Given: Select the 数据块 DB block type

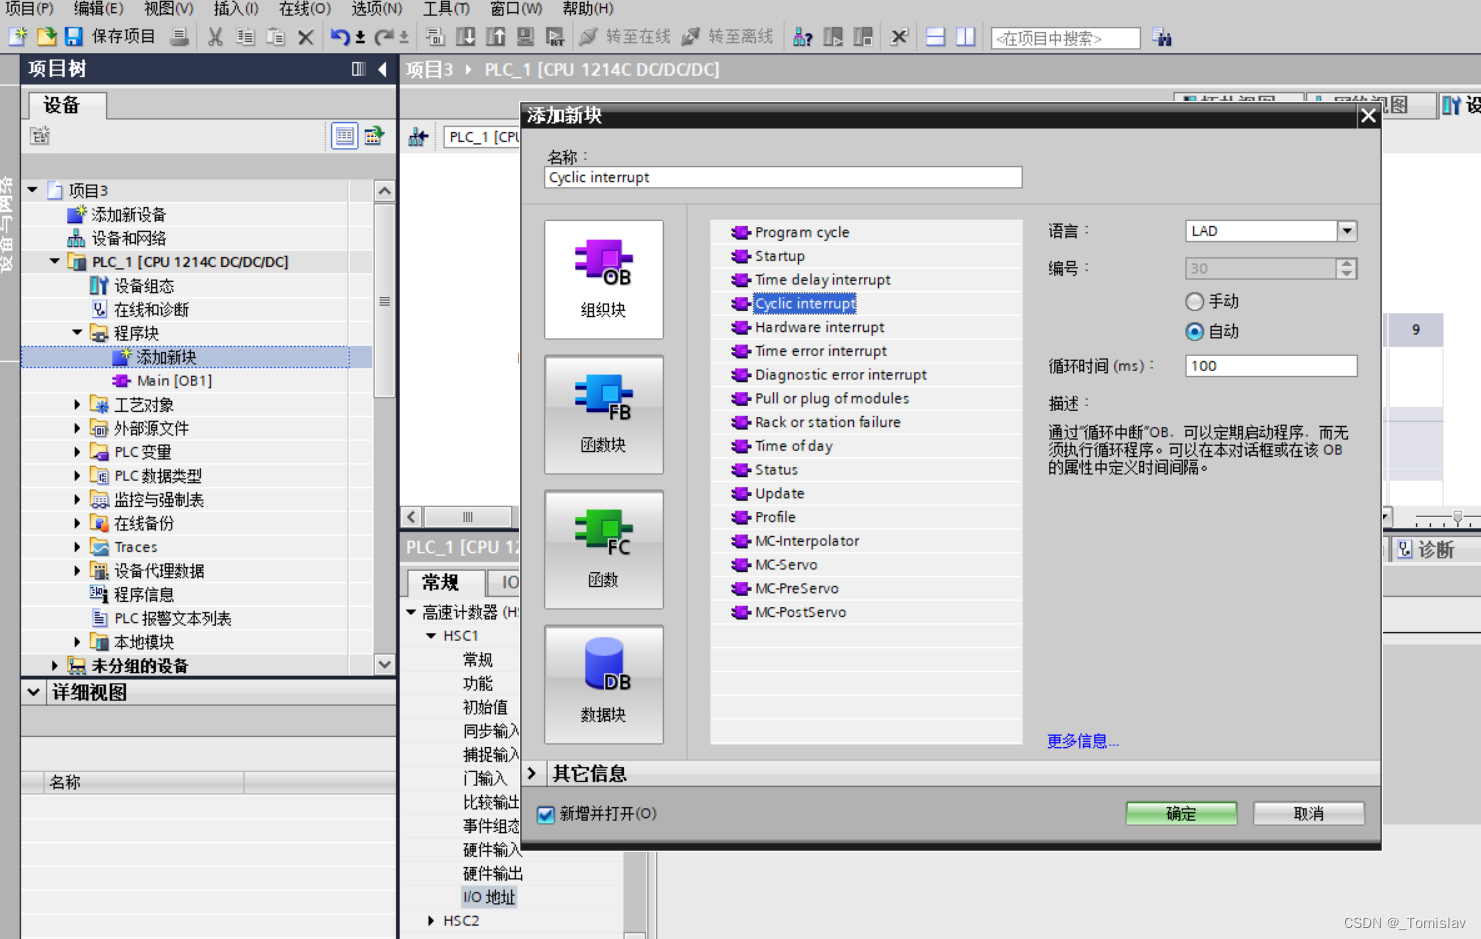Looking at the screenshot, I should 604,684.
